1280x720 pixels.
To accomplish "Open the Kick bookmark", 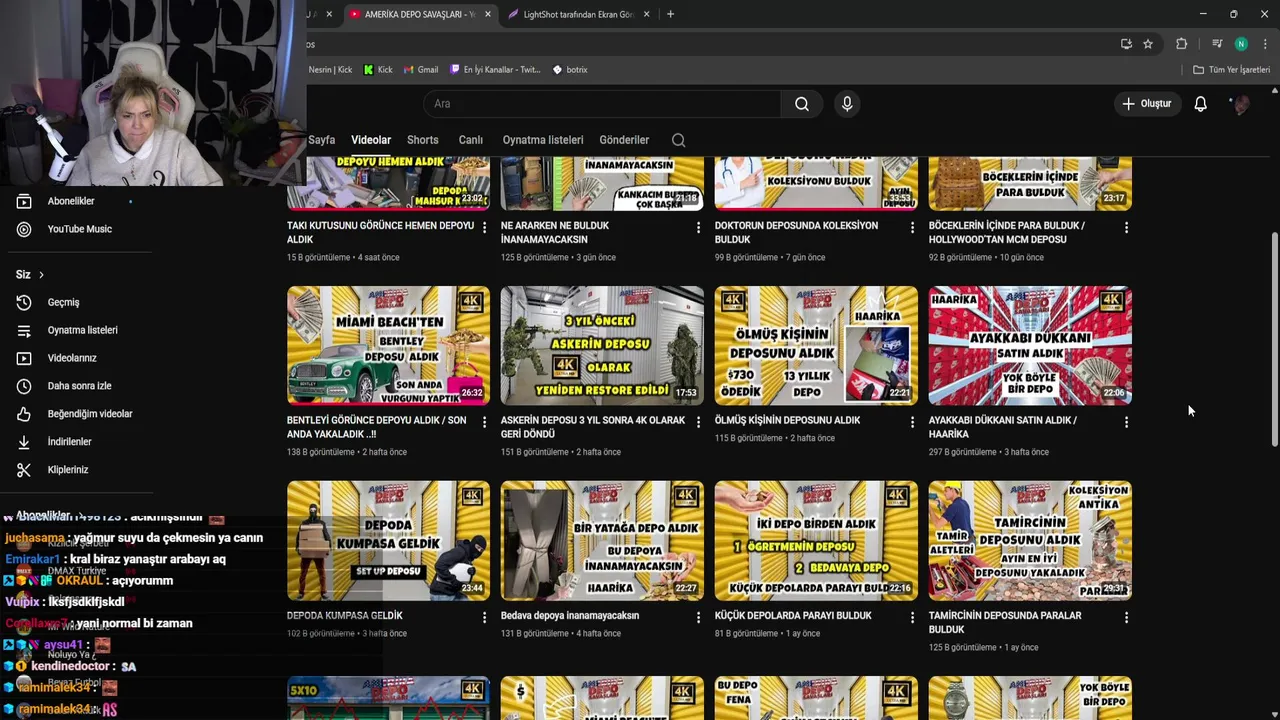I will pyautogui.click(x=378, y=70).
